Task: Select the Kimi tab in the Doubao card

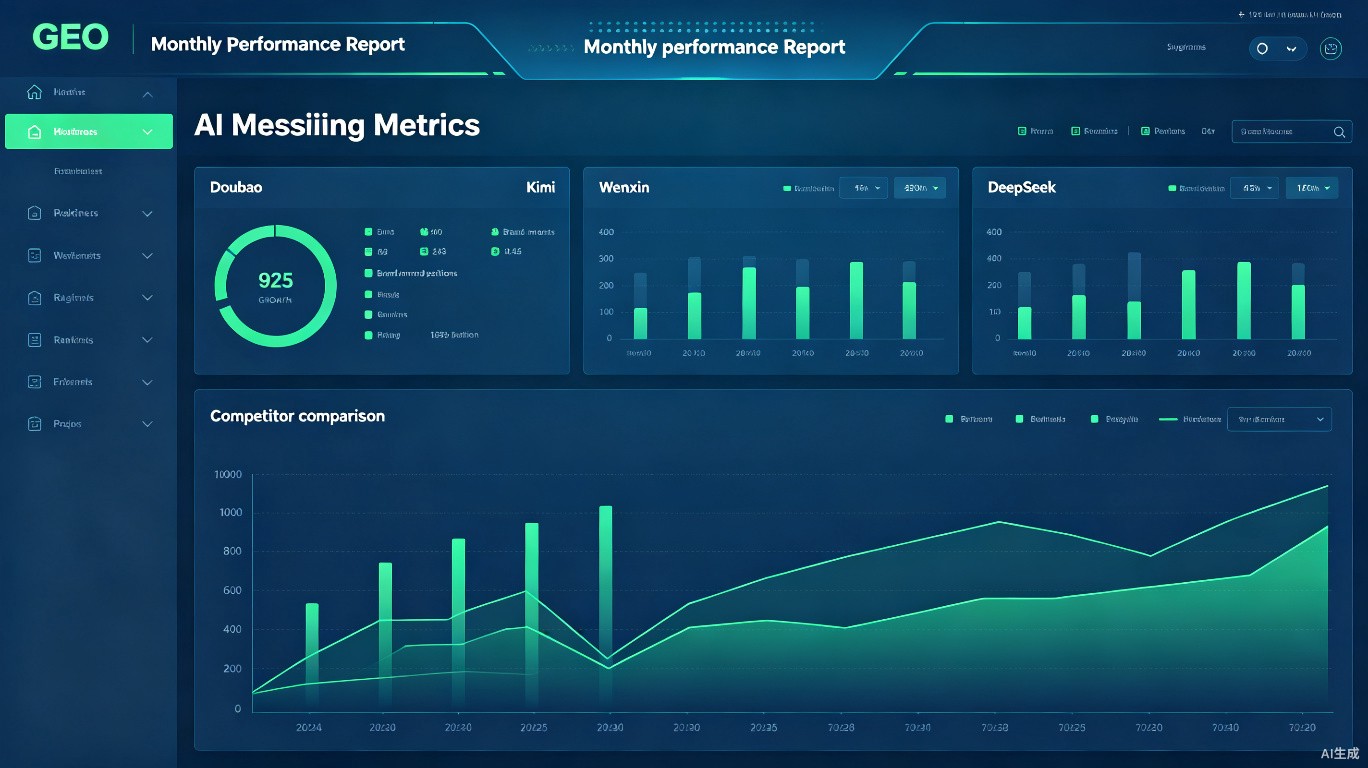Action: click(540, 187)
